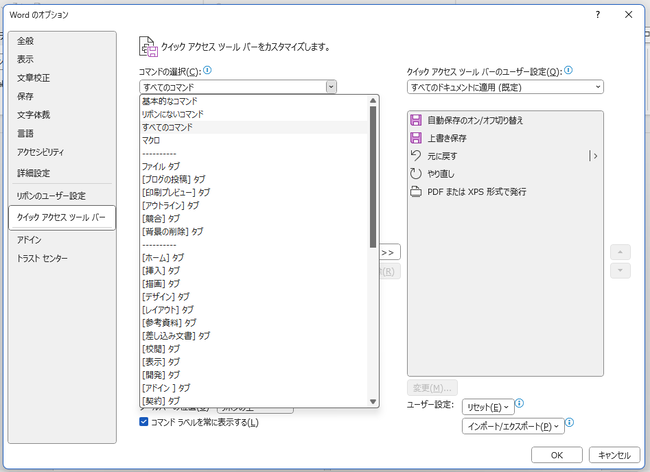Click info icon next to クイック アクセス ツール バーのユーザー設定

pos(568,70)
